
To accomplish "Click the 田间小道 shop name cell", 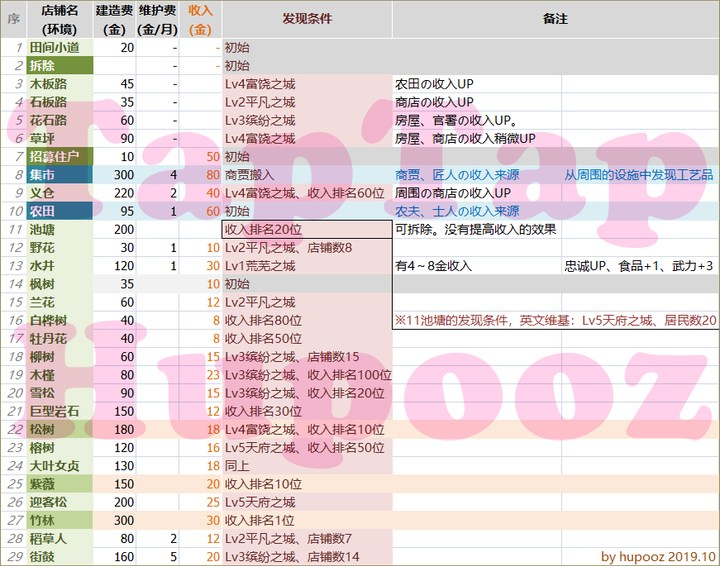I will point(60,47).
